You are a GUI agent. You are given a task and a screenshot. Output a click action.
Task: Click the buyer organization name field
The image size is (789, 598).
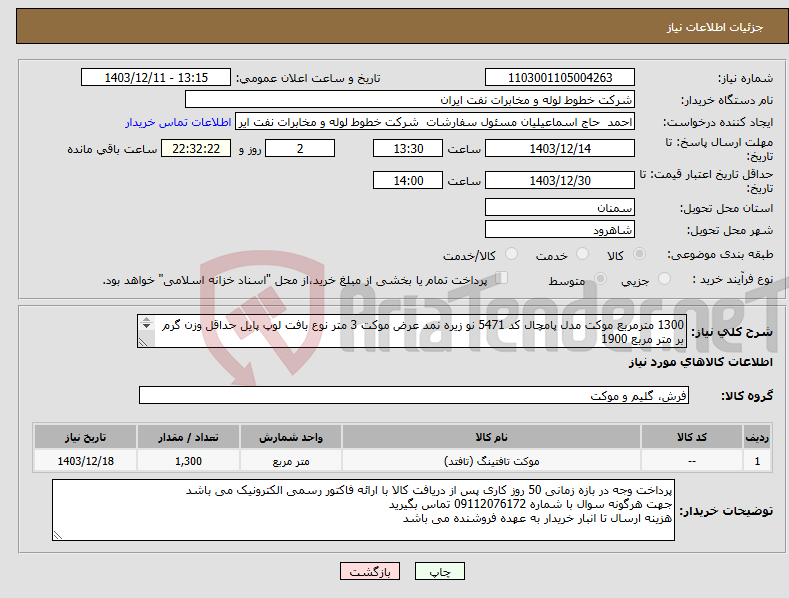pyautogui.click(x=410, y=100)
